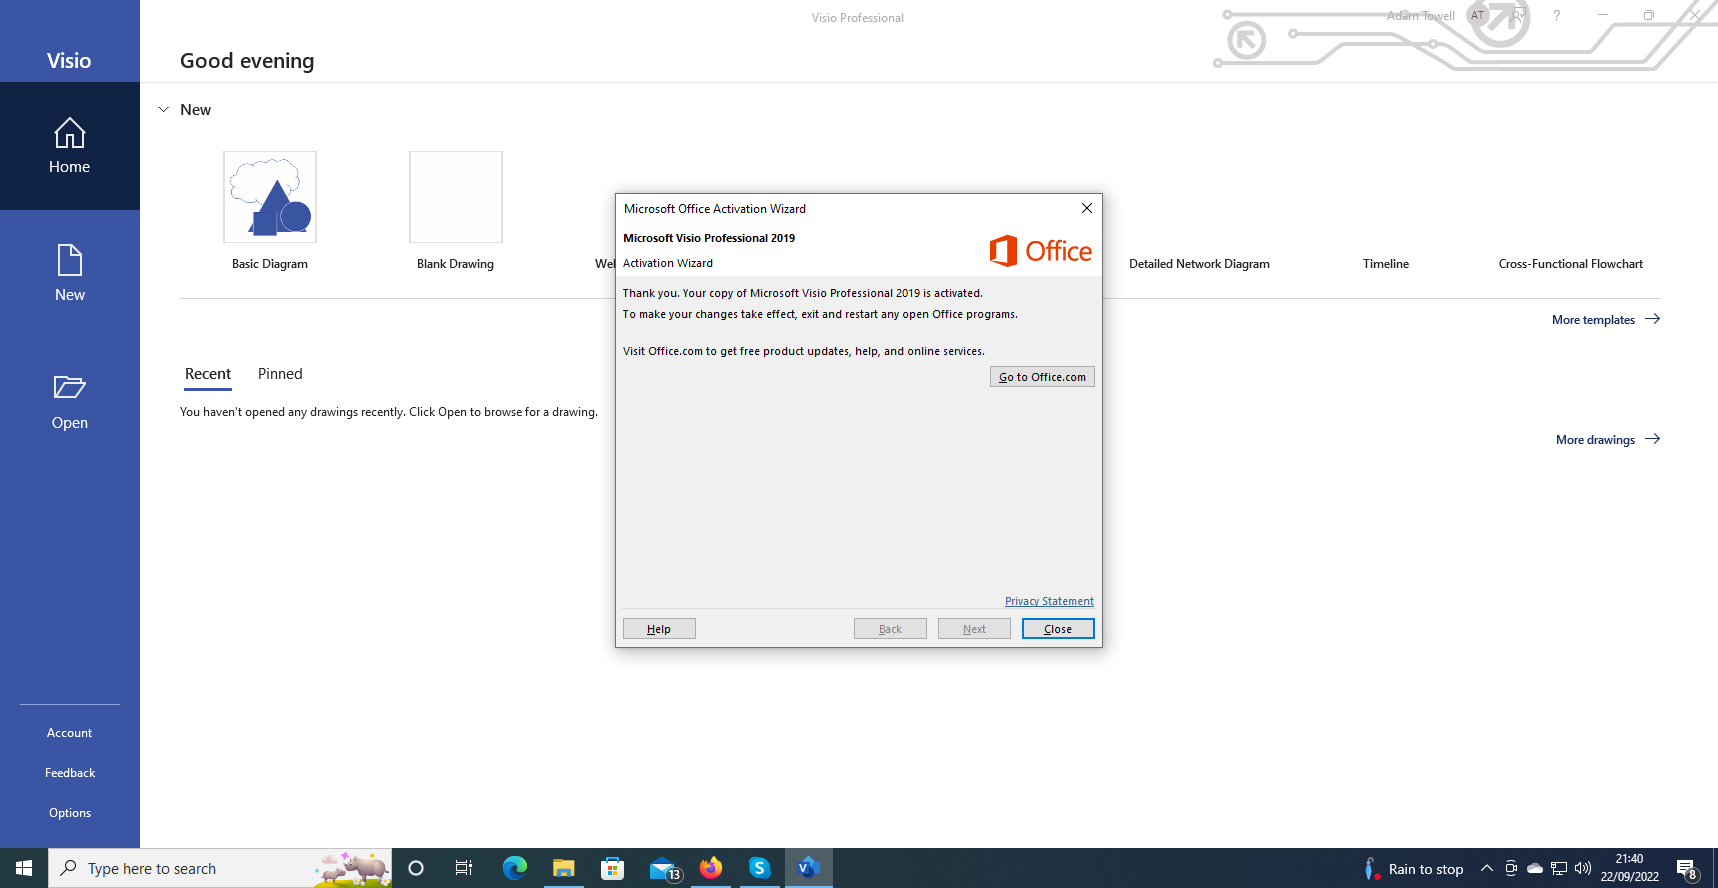Switch to the Recent tab

point(208,374)
